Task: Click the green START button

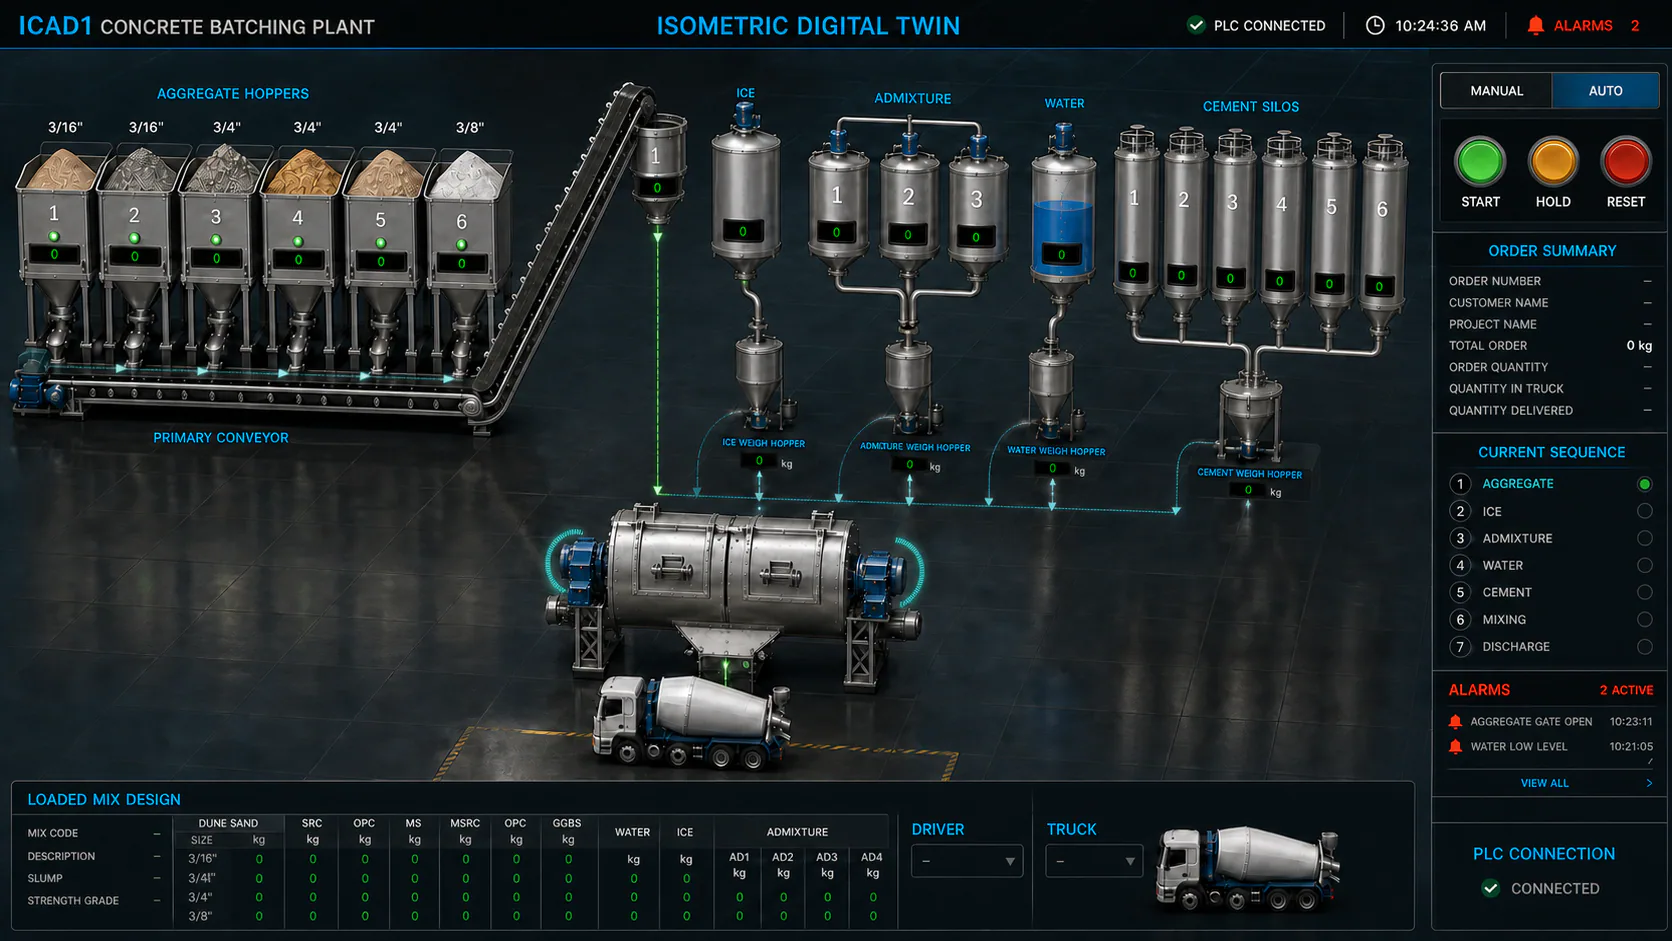Action: 1480,162
